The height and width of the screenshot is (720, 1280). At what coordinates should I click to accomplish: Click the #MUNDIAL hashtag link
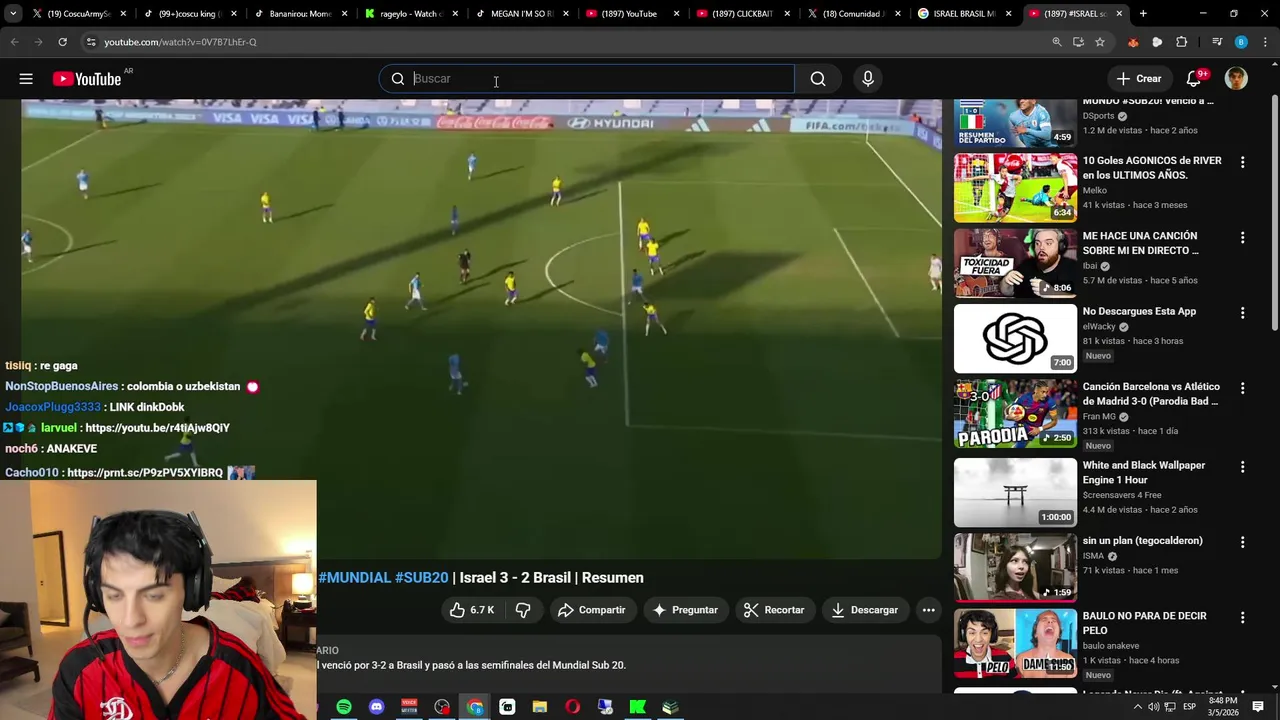pos(354,578)
